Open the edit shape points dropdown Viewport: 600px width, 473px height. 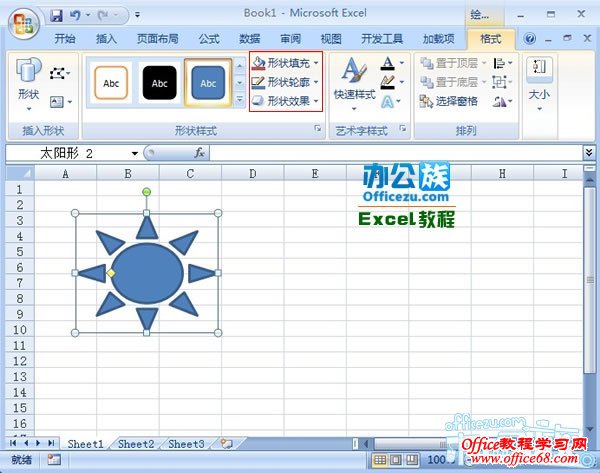tap(60, 73)
